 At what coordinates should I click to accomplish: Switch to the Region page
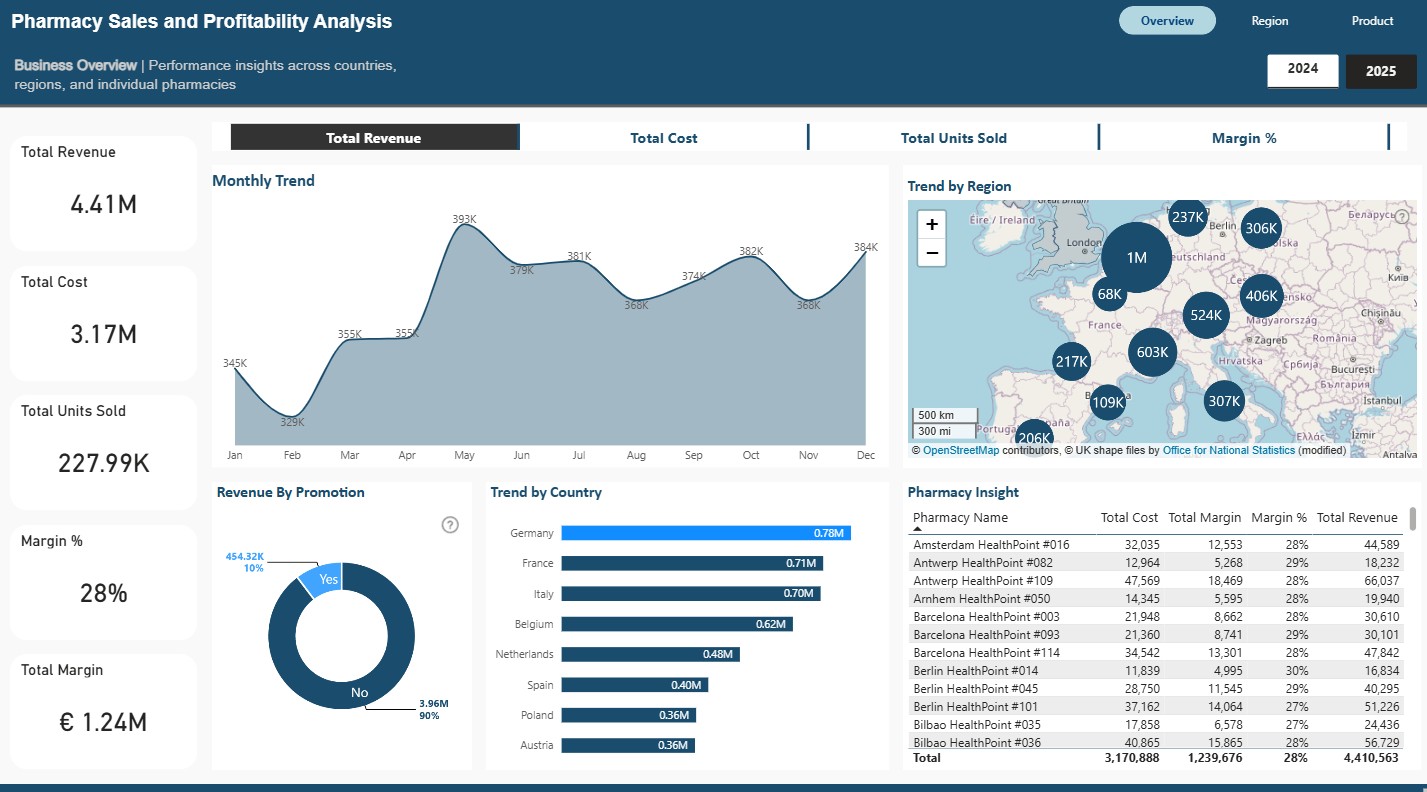click(x=1269, y=20)
